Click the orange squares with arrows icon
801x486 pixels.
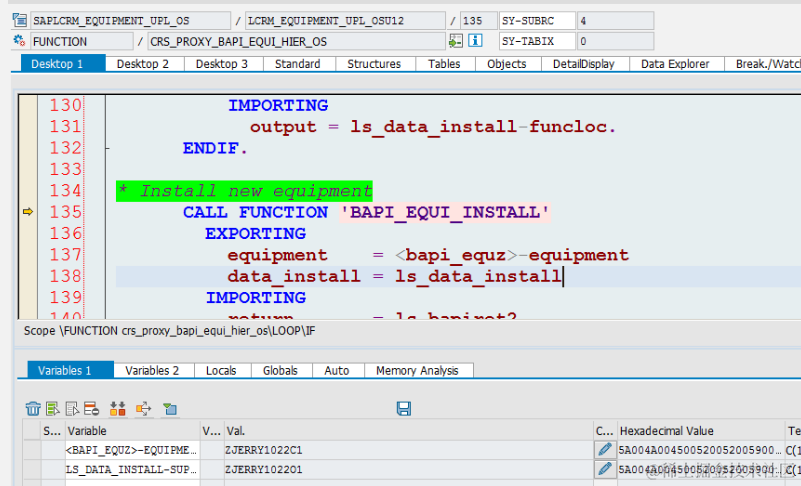[117, 408]
